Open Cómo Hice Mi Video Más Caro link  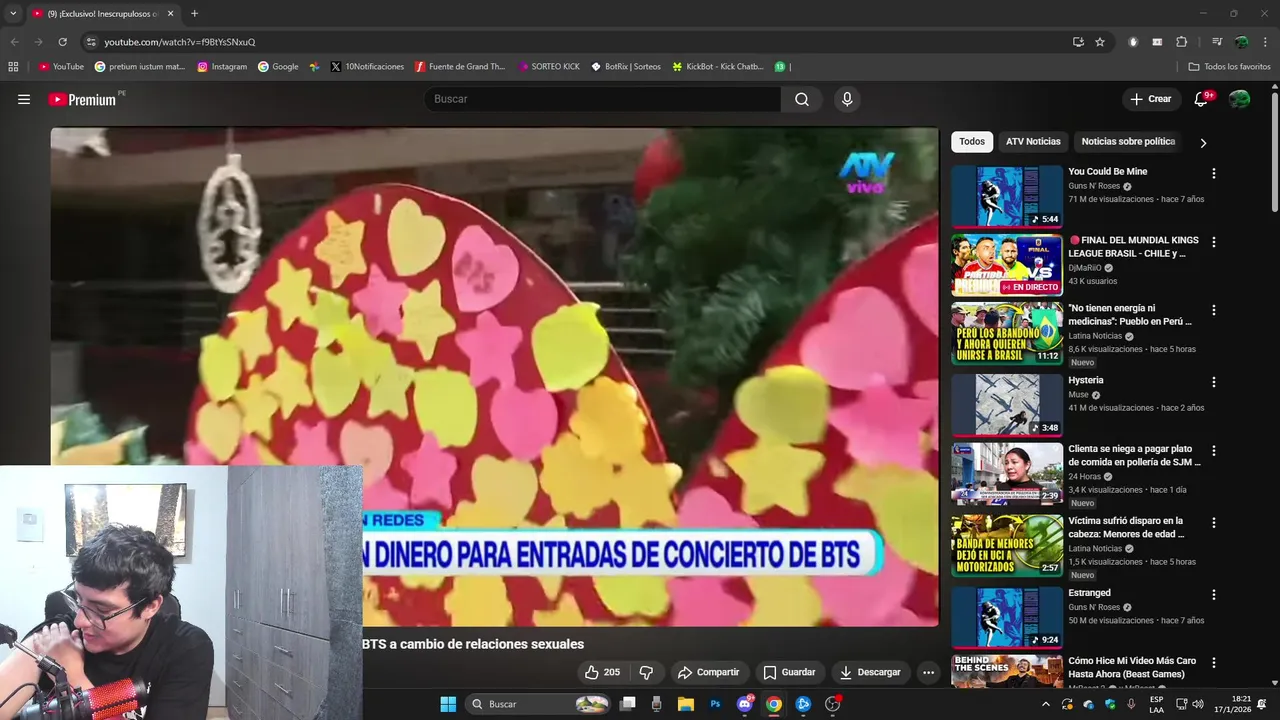pyautogui.click(x=1132, y=667)
